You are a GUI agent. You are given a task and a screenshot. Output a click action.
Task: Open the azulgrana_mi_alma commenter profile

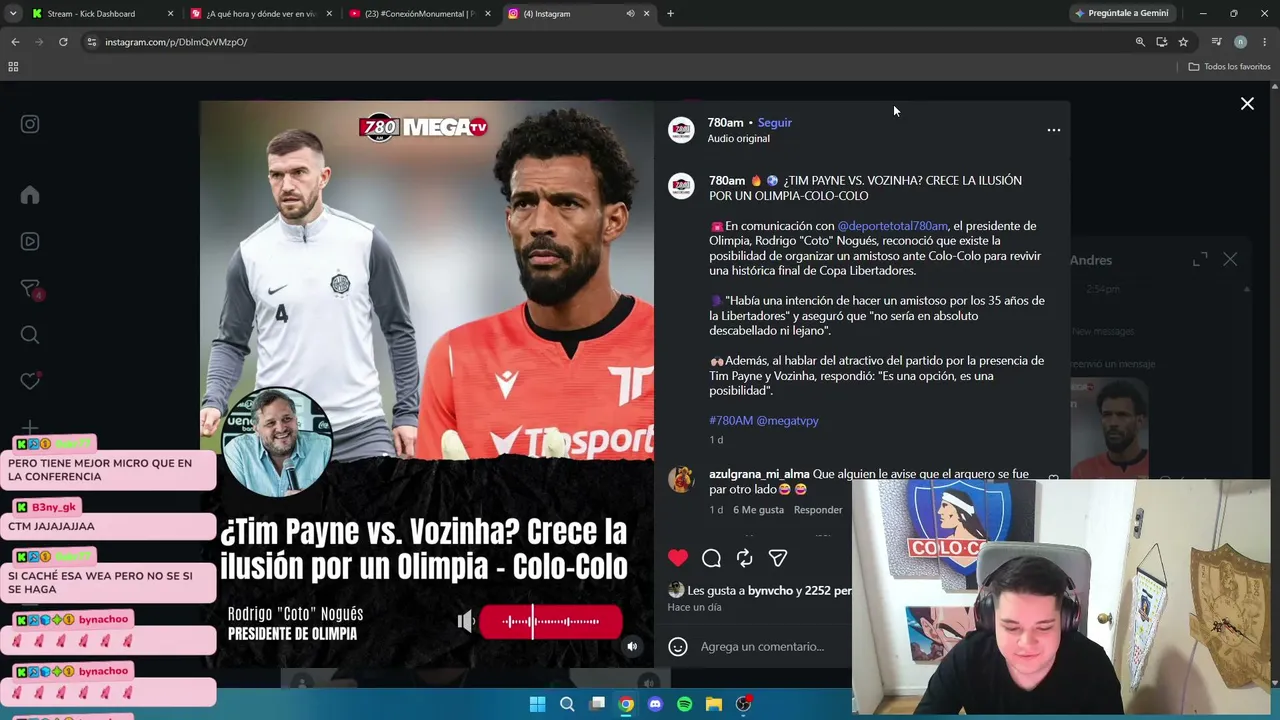tap(759, 474)
